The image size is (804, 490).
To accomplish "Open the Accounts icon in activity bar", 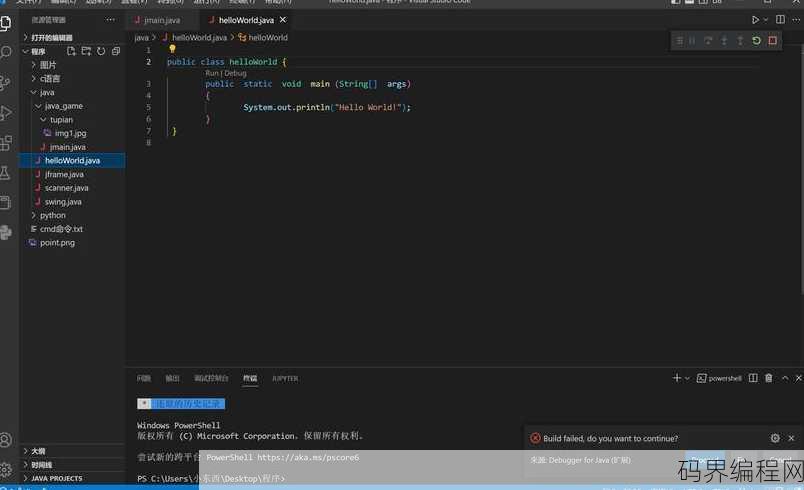I will [6, 440].
